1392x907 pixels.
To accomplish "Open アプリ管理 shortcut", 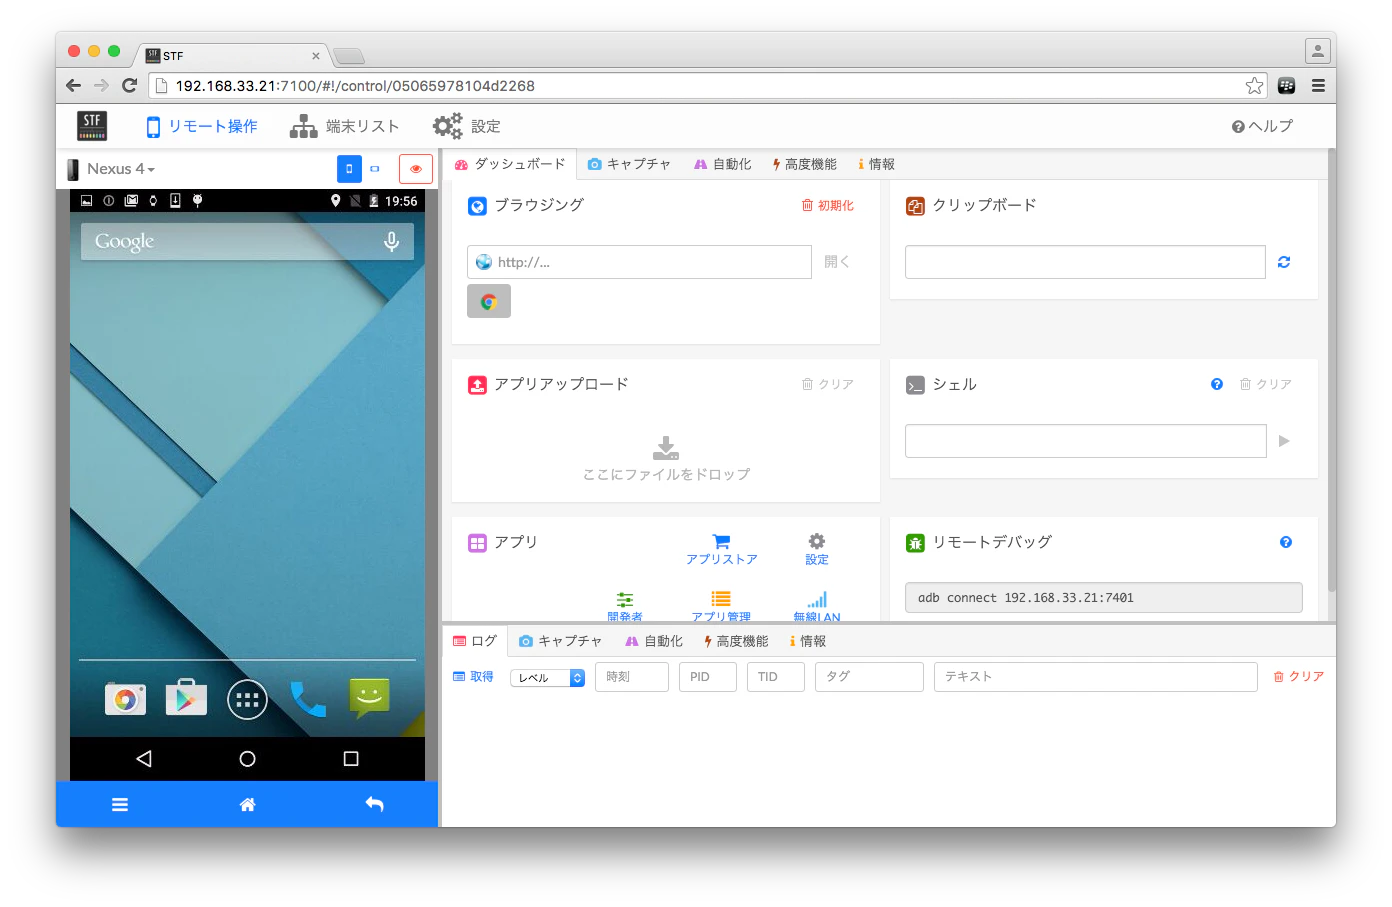I will click(x=721, y=606).
